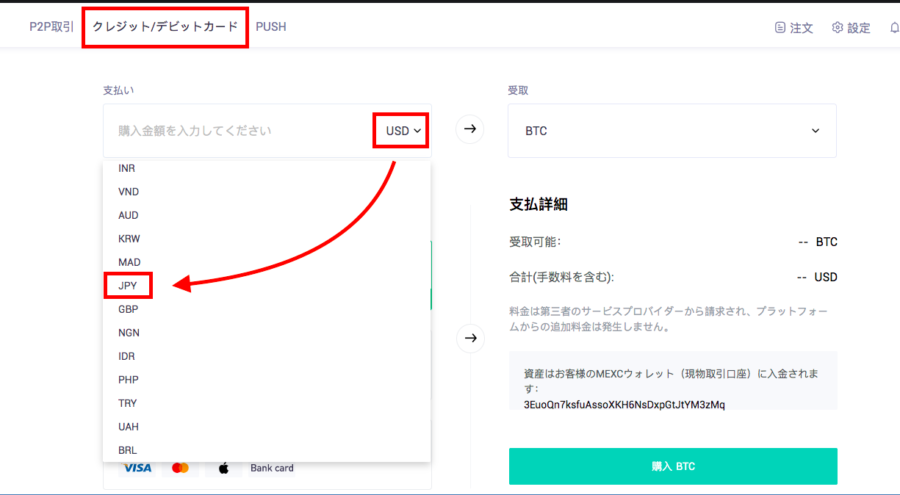Select the クレジット/デビットカード tab
Screen dimensions: 900x495
click(165, 27)
